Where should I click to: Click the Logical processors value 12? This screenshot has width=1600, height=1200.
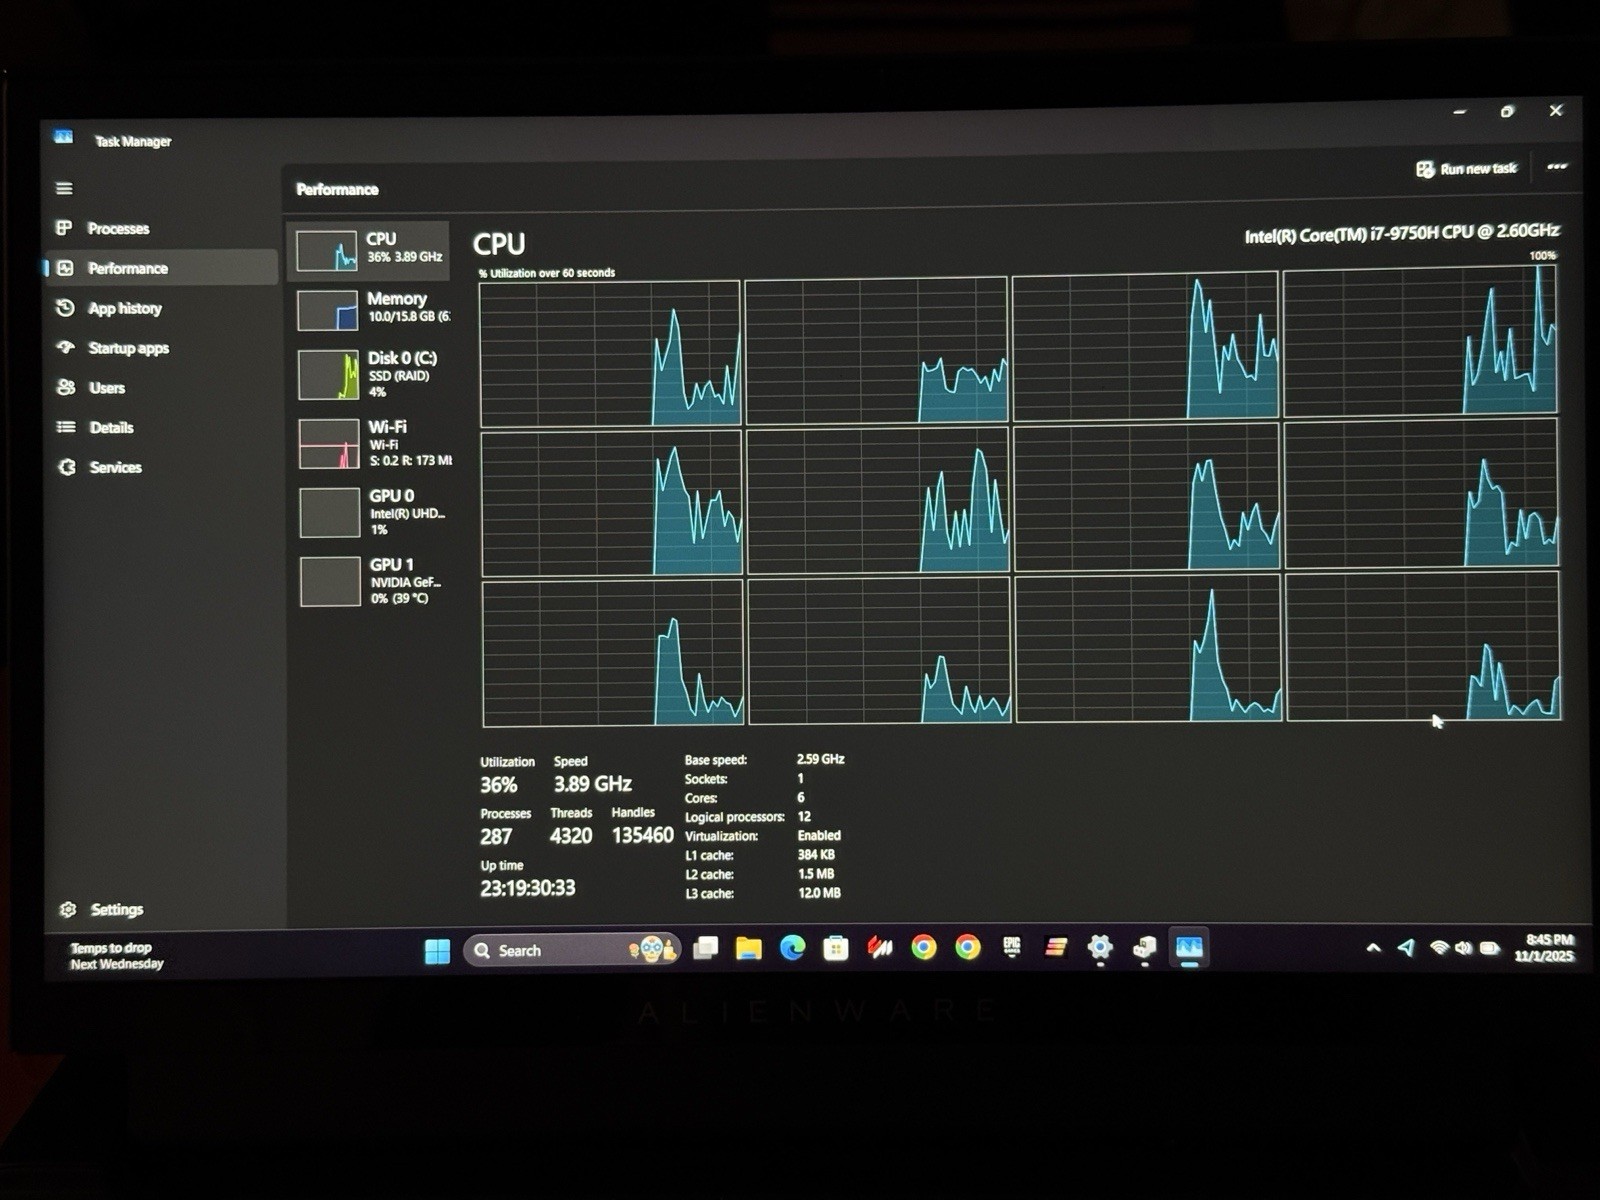(x=804, y=817)
